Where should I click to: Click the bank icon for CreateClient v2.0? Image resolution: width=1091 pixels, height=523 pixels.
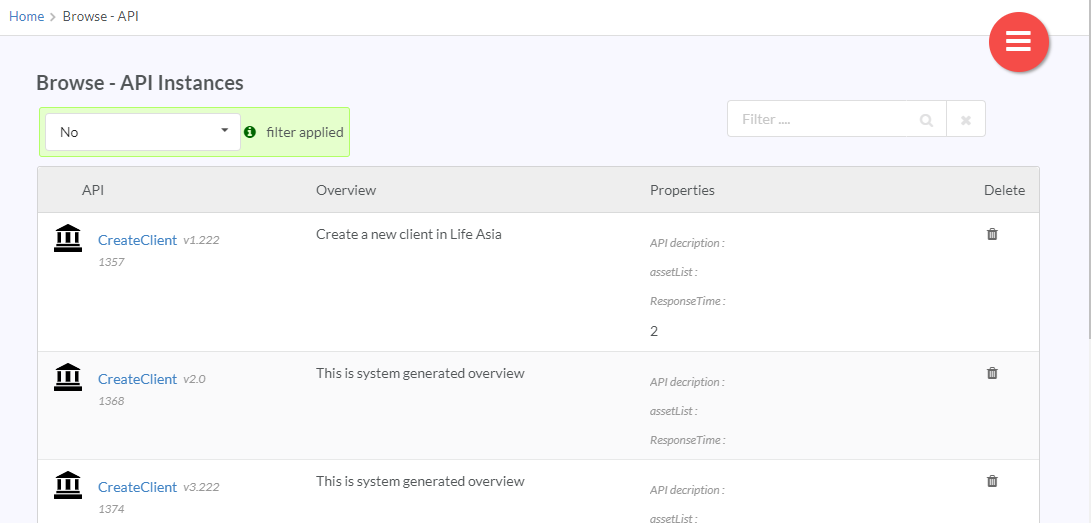pyautogui.click(x=67, y=377)
